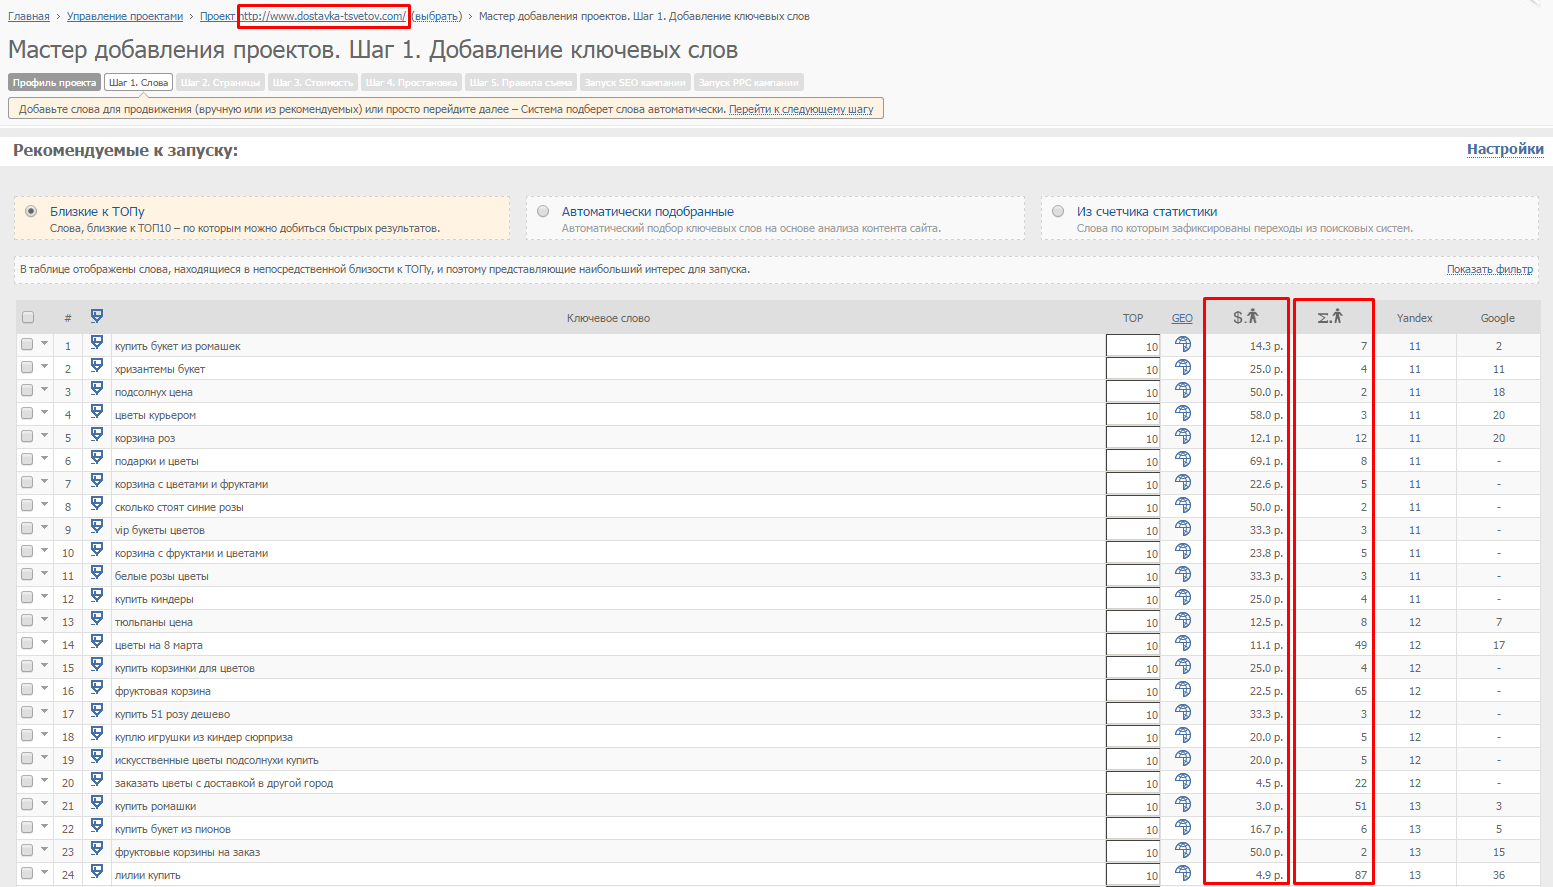This screenshot has height=887, width=1553.
Task: Open GEO region icon for 'фруктовые корзины на заказ'
Action: [x=1183, y=850]
